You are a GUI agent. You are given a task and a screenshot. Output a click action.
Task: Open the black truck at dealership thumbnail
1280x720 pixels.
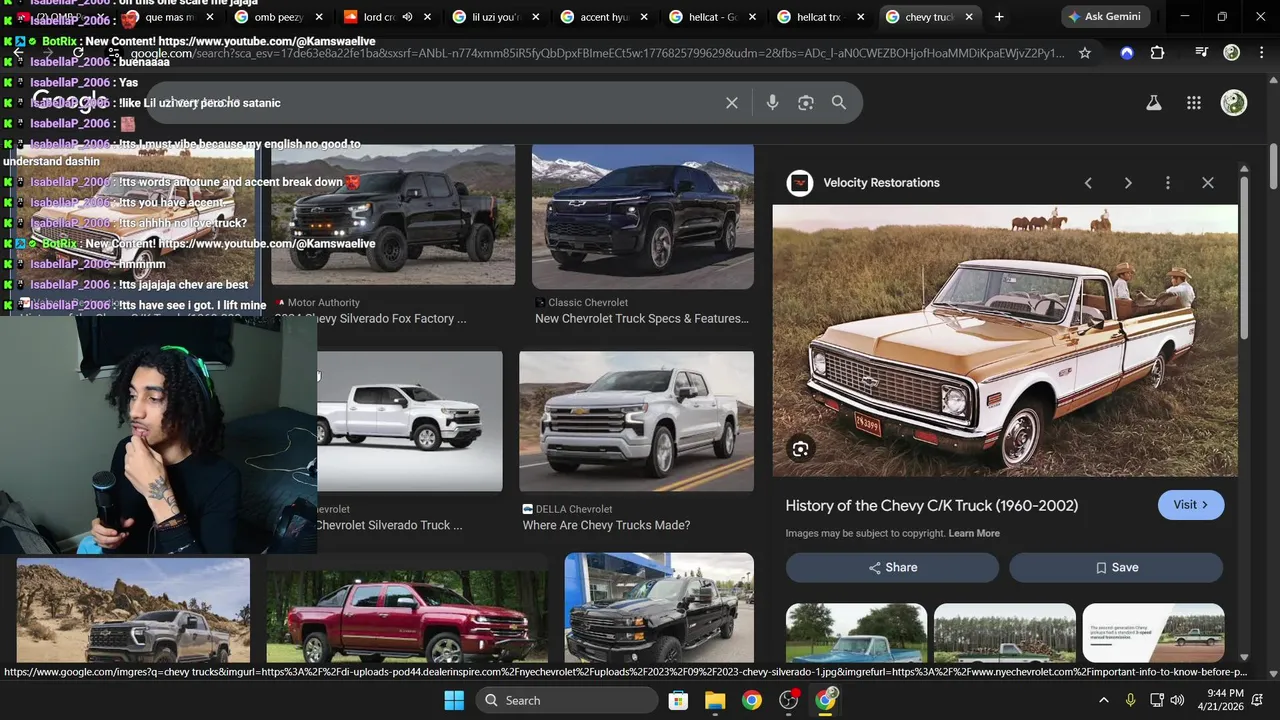[x=659, y=608]
